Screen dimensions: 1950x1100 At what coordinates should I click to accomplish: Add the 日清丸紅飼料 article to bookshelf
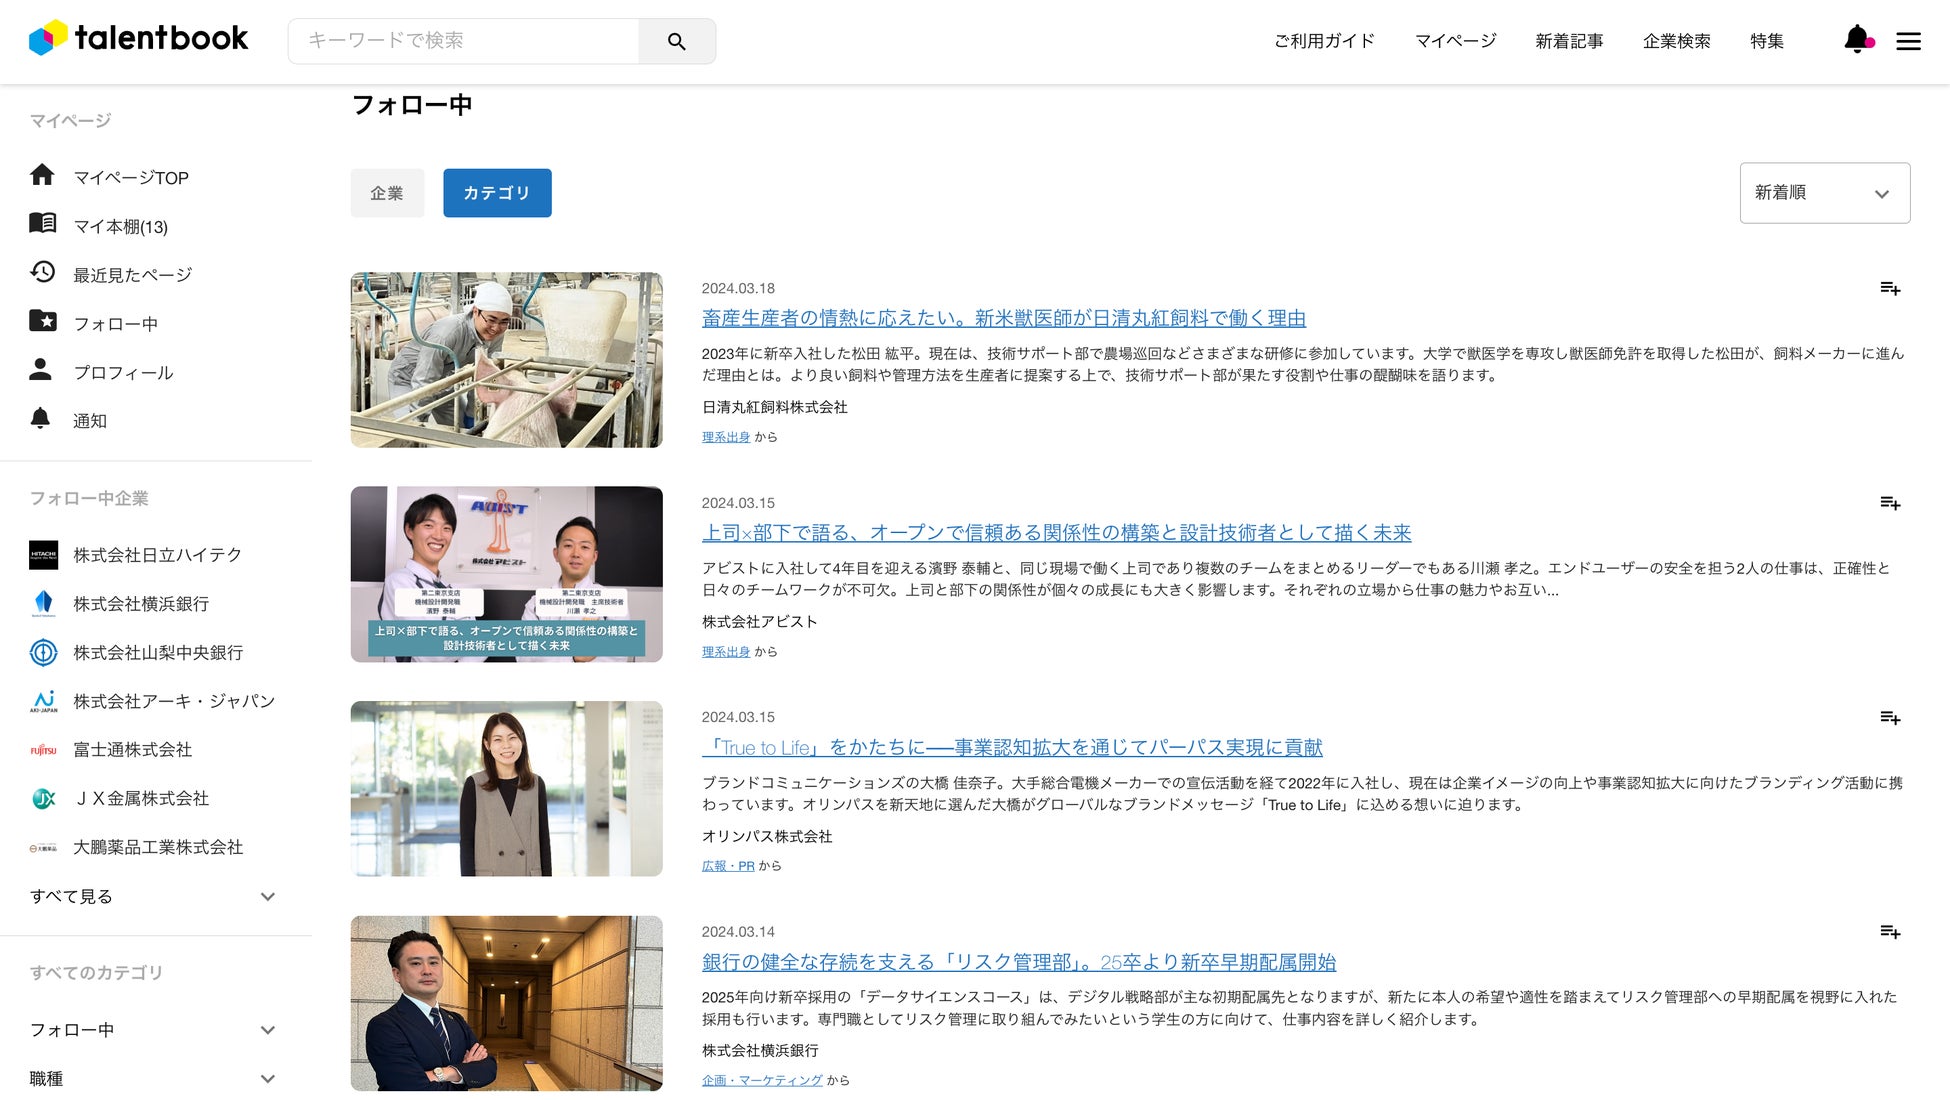click(x=1889, y=289)
